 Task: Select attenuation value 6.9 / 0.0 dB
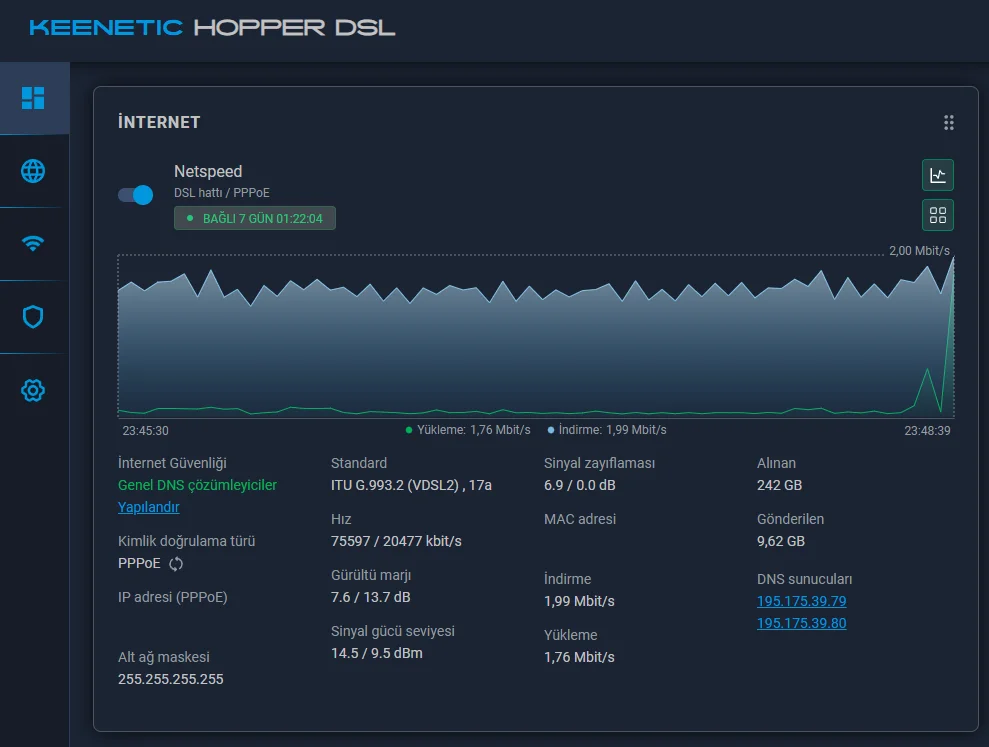[x=580, y=485]
